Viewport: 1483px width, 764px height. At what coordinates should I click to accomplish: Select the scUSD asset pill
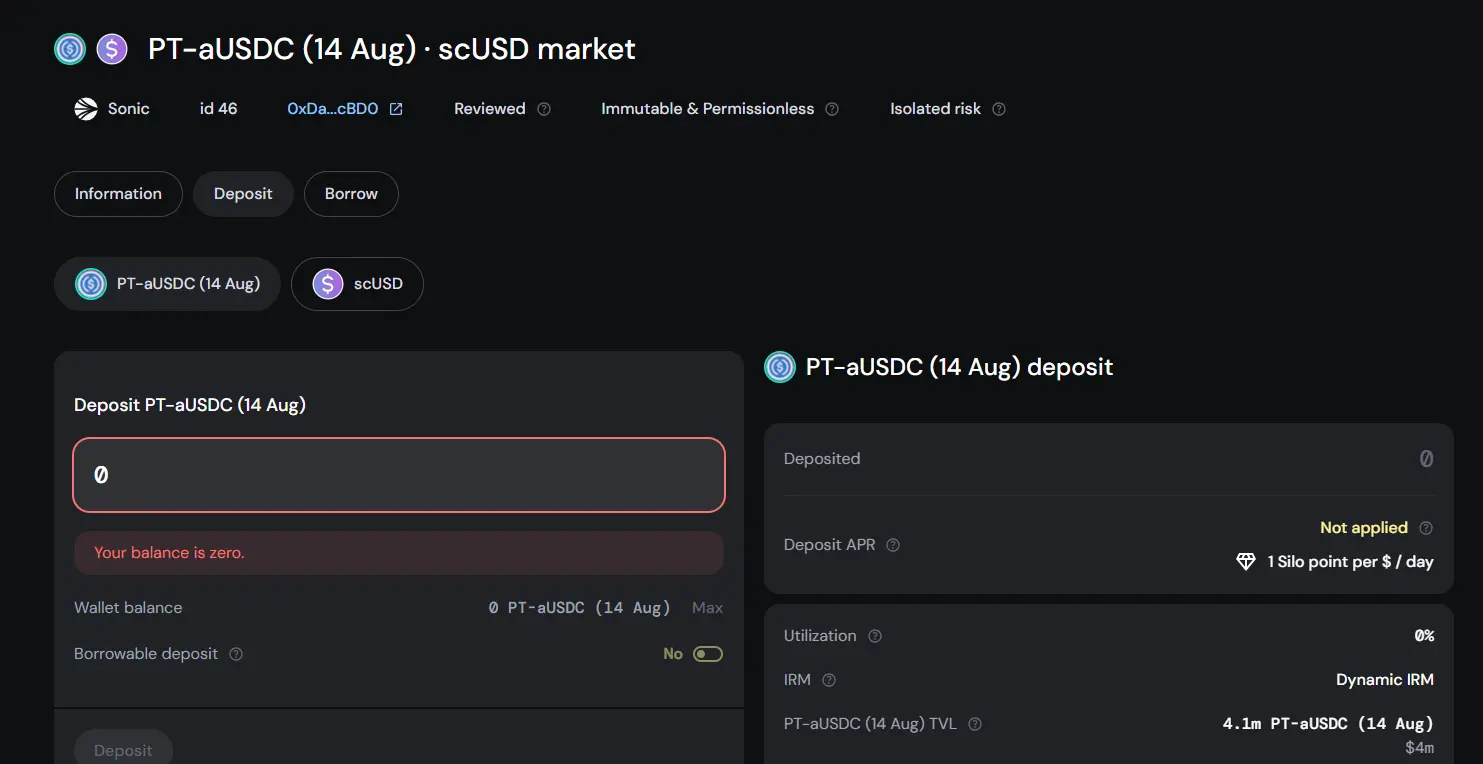pos(357,284)
